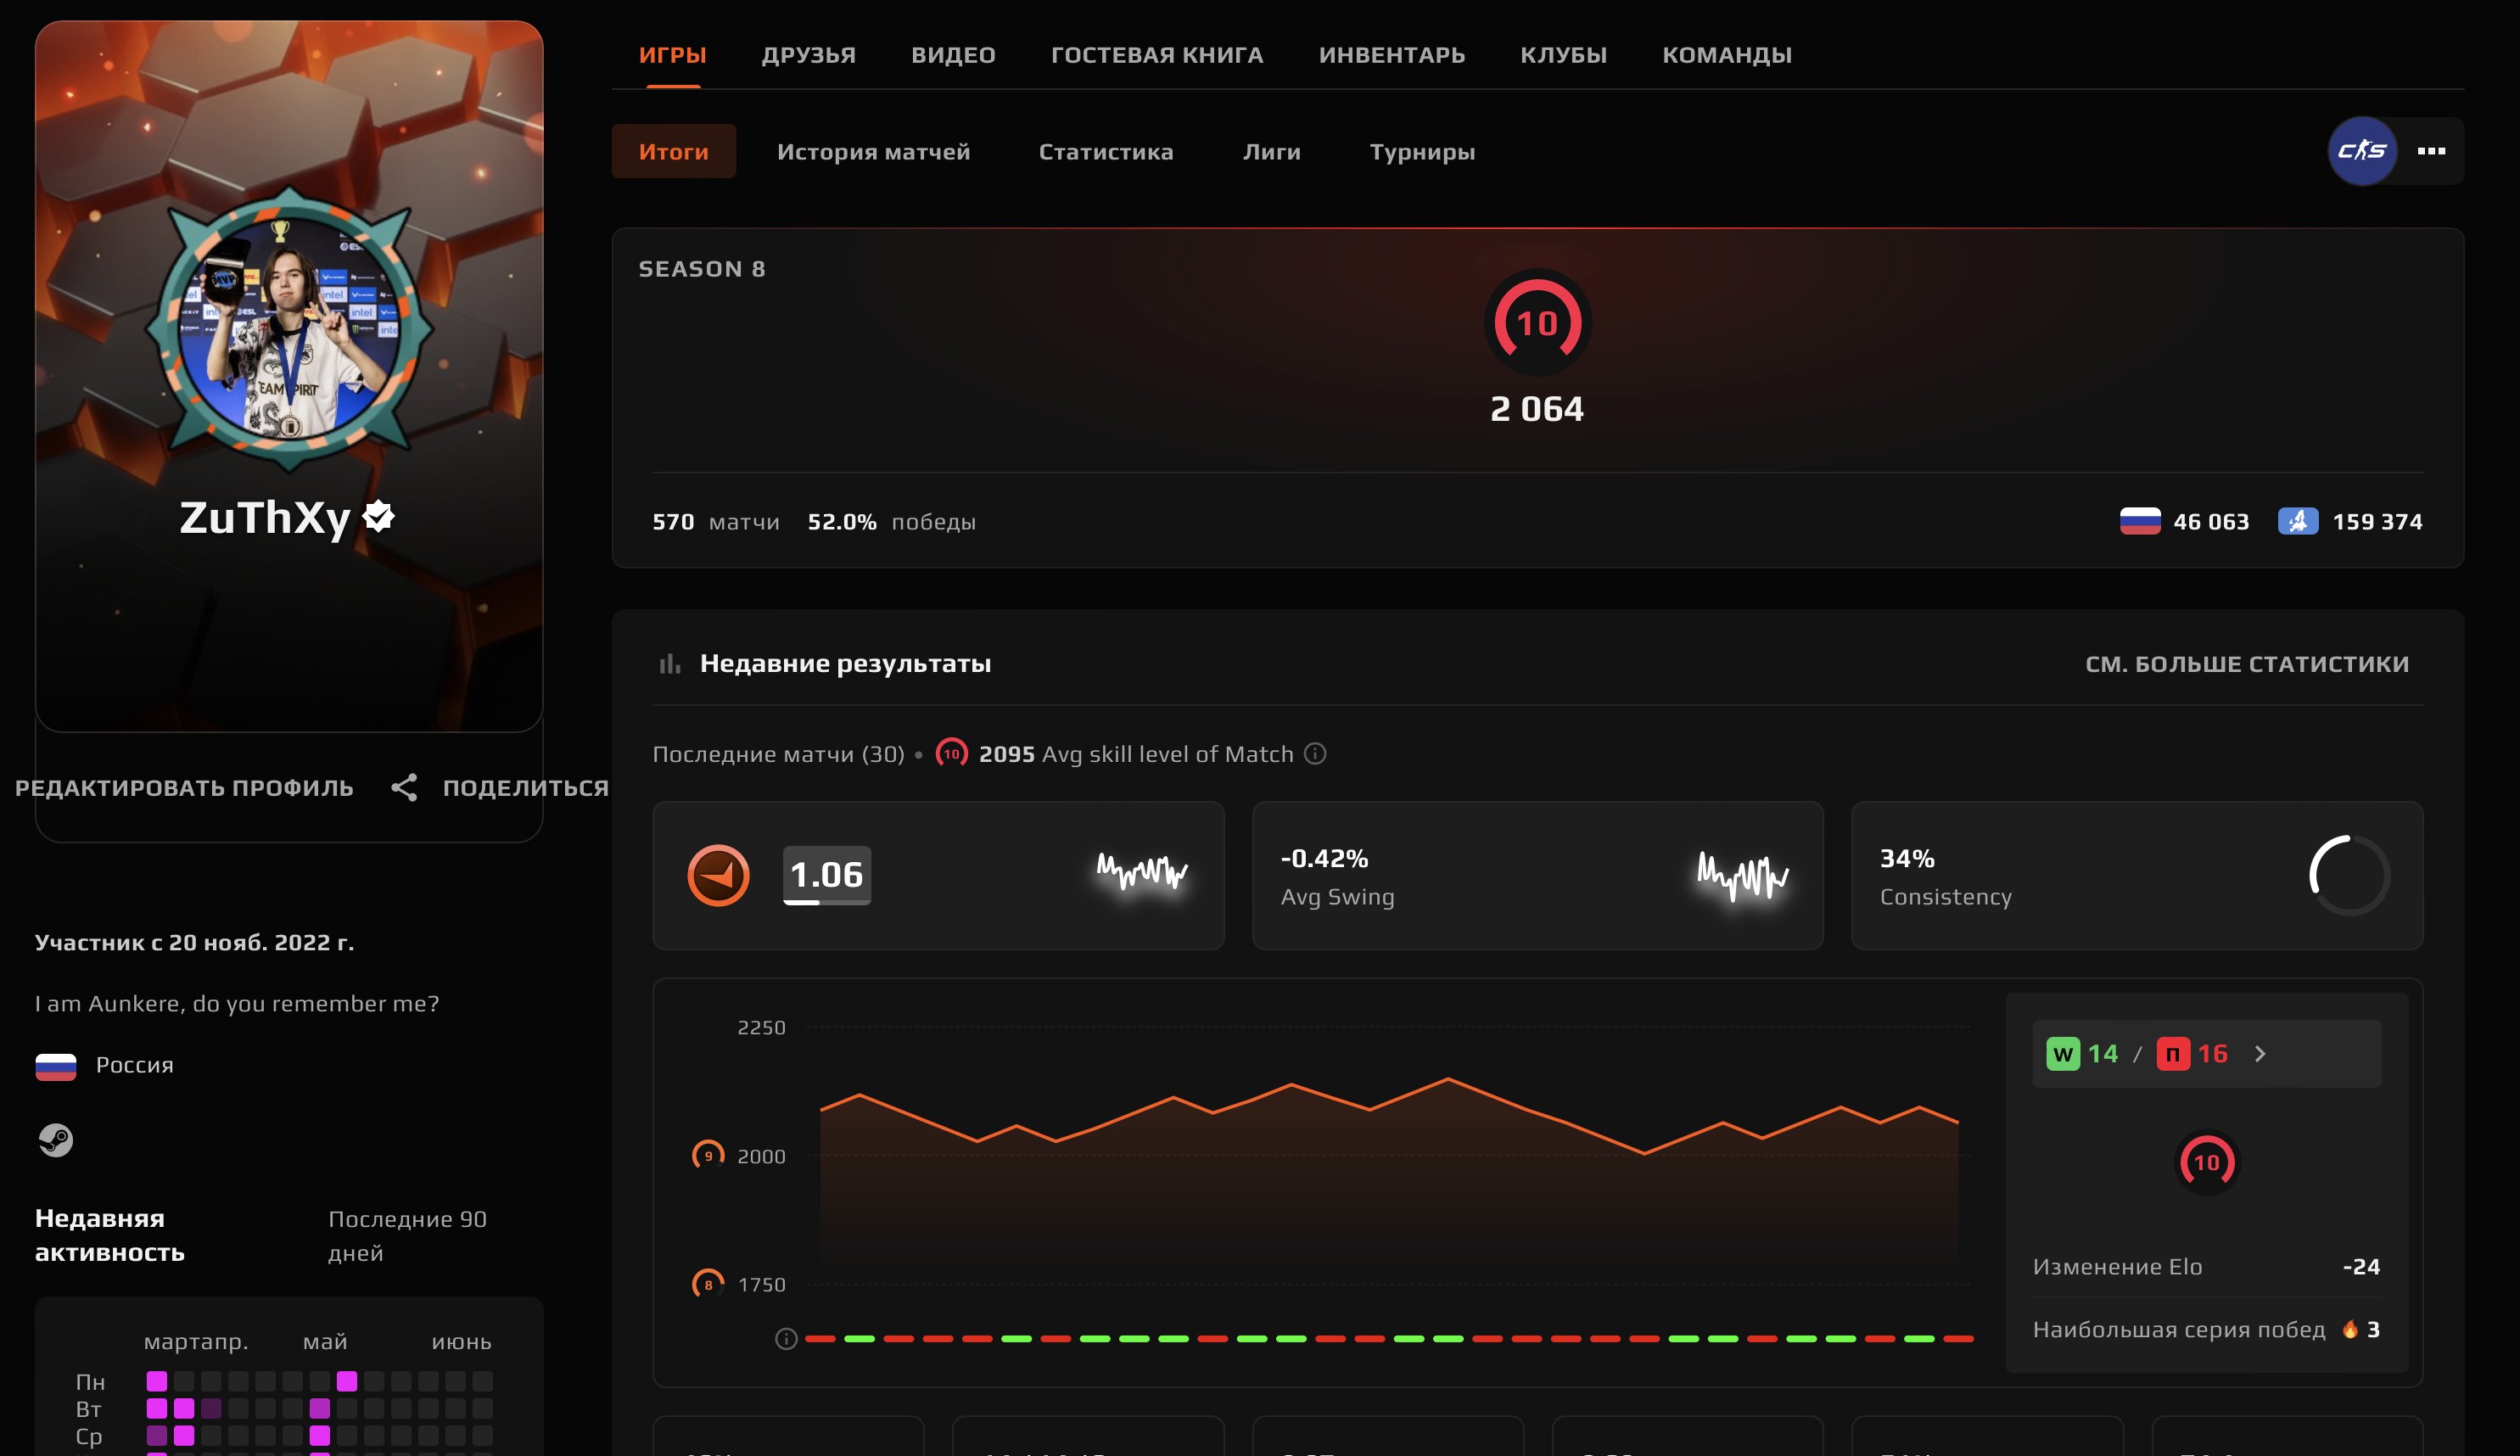Click the Russia flag ranking icon
Viewport: 2520px width, 1456px height.
point(2139,521)
